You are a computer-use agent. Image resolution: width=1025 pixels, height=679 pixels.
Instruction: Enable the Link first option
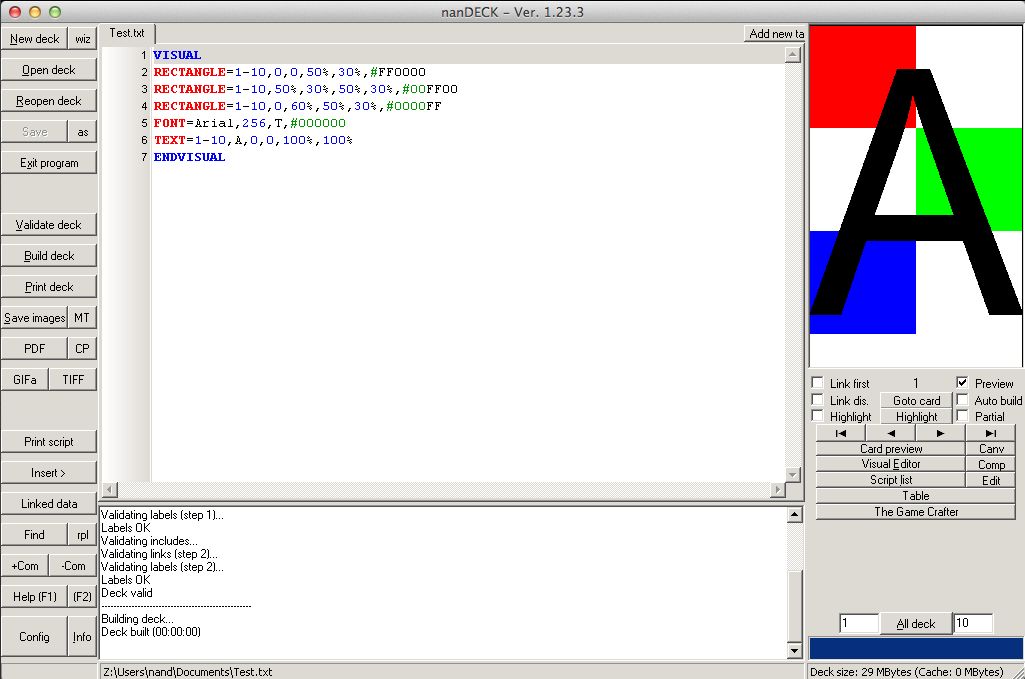[x=818, y=383]
